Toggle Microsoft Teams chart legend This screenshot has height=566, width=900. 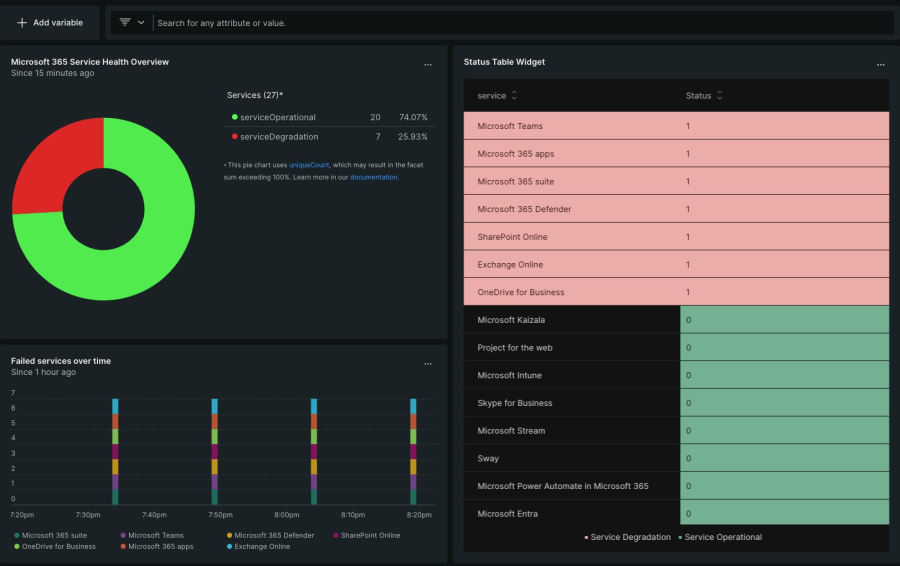pyautogui.click(x=152, y=536)
